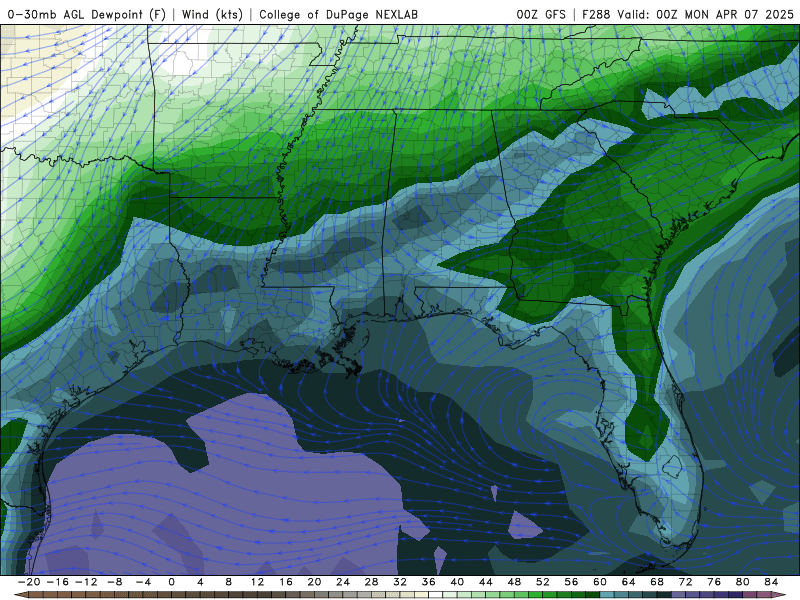Click the 60 value on the legend
800x600 pixels.
point(600,582)
